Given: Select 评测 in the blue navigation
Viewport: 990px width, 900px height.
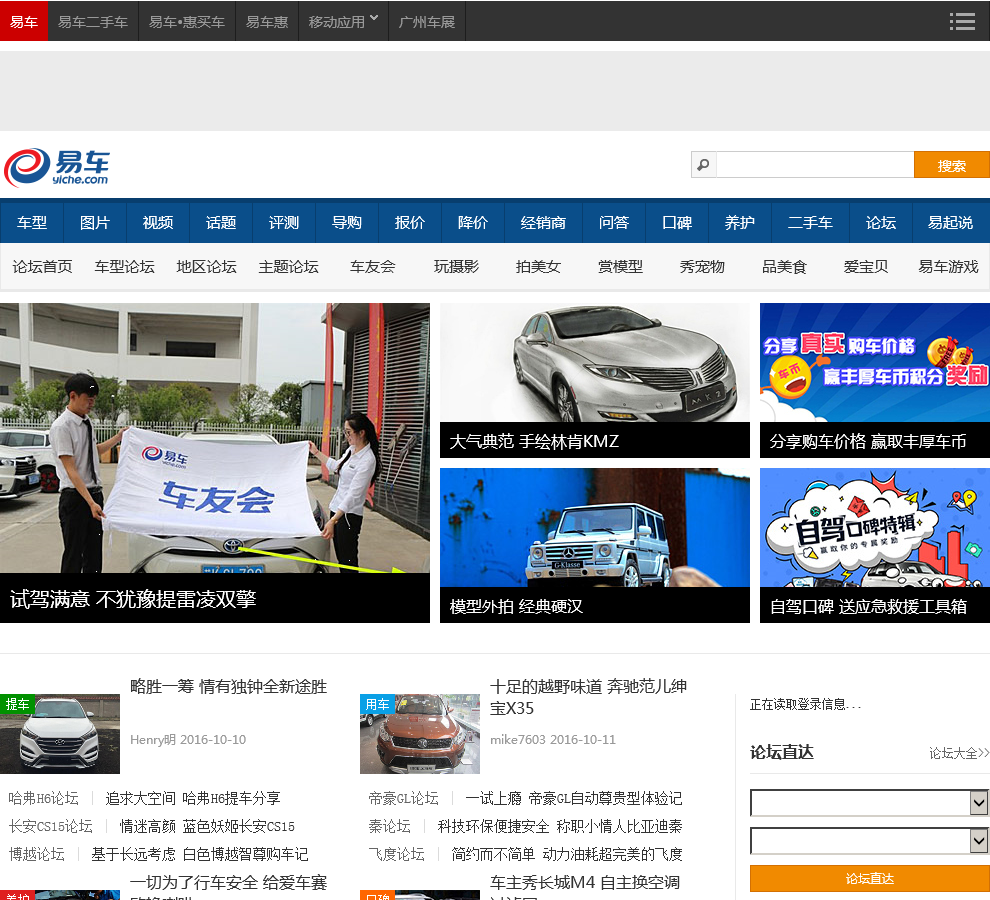Looking at the screenshot, I should pyautogui.click(x=284, y=222).
